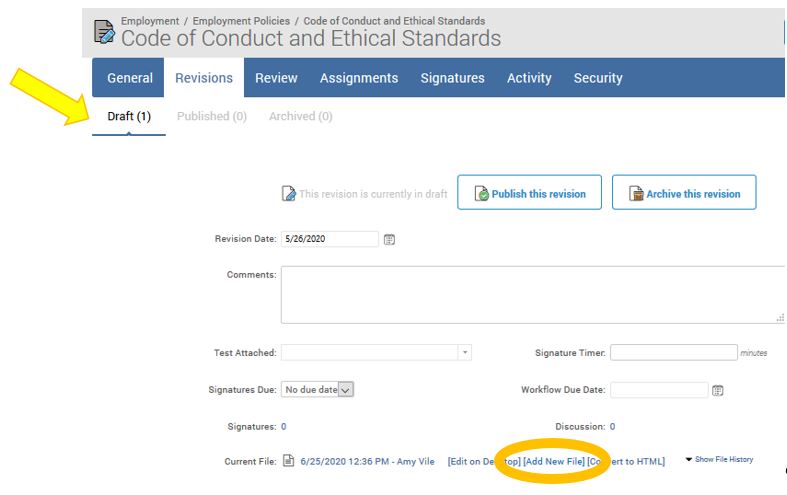The image size is (787, 495).
Task: Switch to the General tab
Action: pyautogui.click(x=129, y=78)
